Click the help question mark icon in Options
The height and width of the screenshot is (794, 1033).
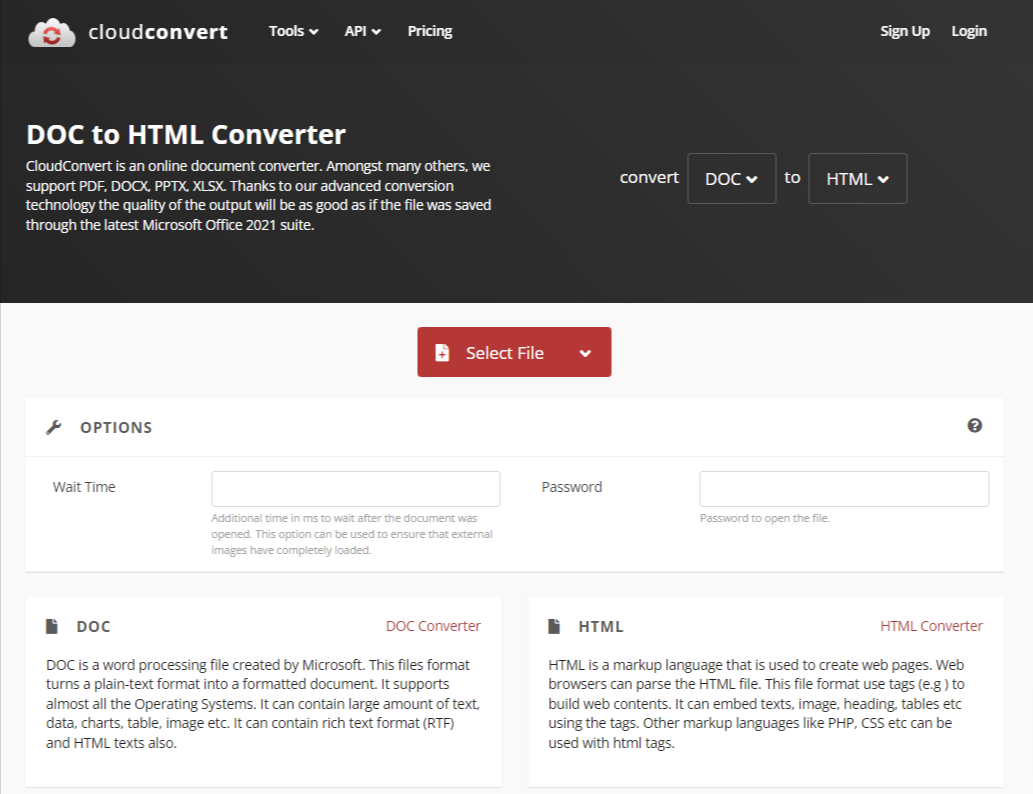974,426
